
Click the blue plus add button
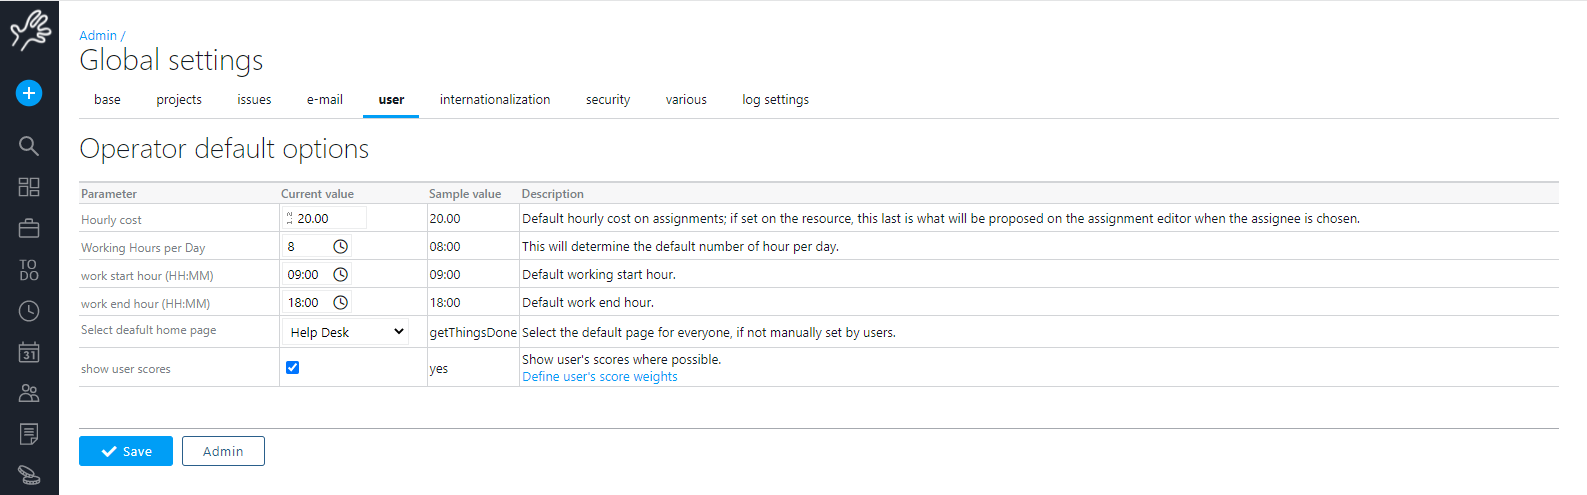(x=29, y=93)
